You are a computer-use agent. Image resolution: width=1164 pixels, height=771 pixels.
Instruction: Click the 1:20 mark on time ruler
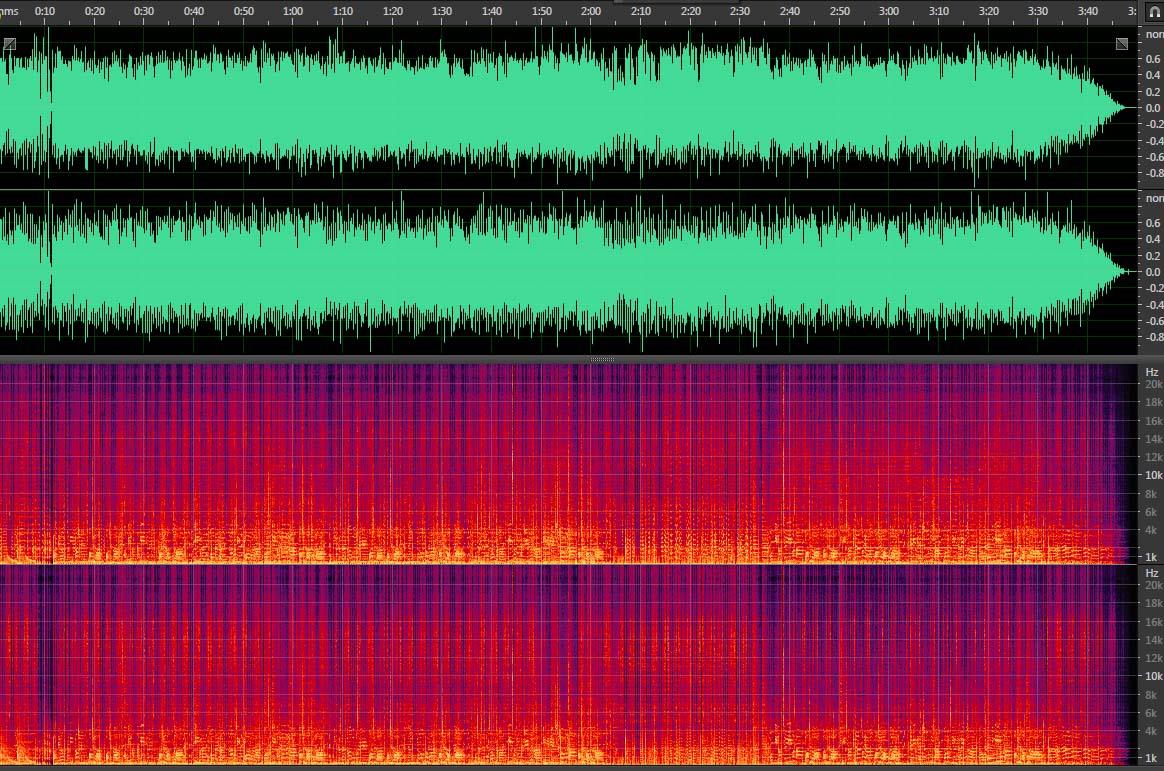point(393,11)
